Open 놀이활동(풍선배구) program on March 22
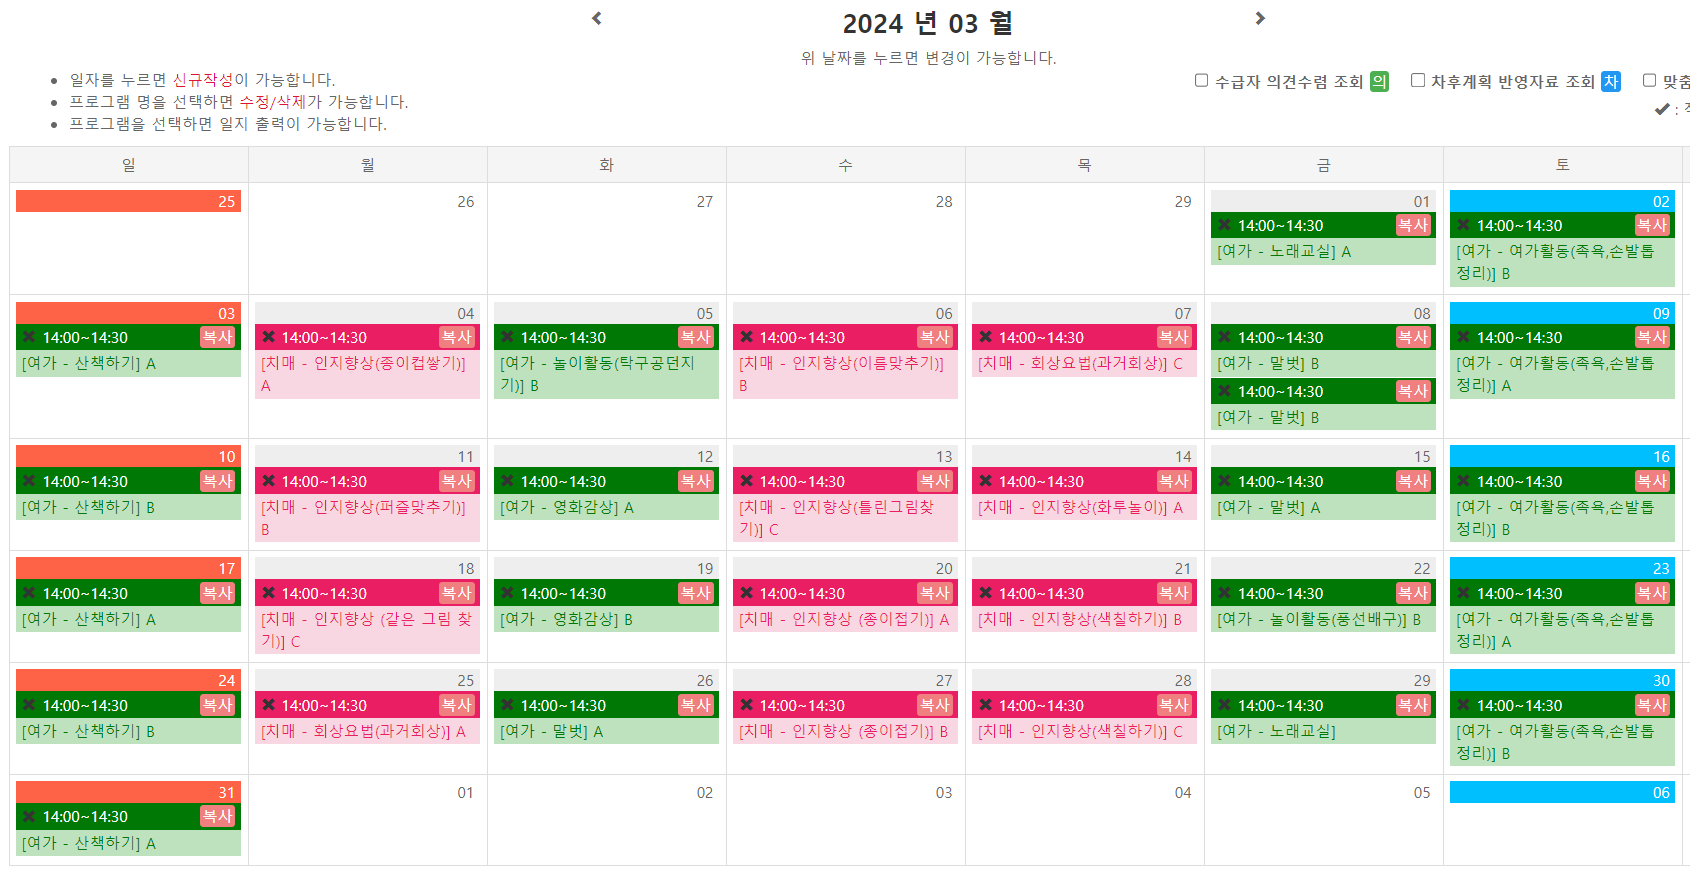This screenshot has width=1690, height=877. 1319,620
